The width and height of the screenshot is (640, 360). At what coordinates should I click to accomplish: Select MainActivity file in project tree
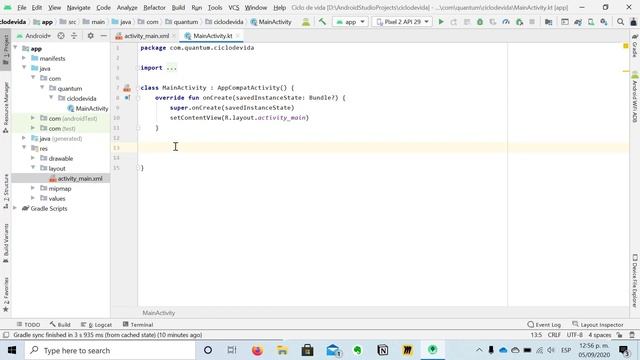coord(88,109)
